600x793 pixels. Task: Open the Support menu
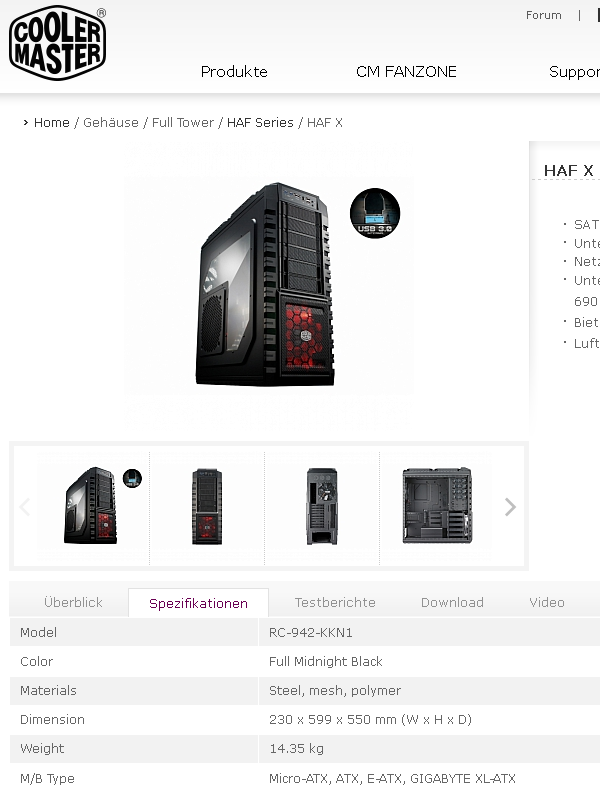pos(574,72)
